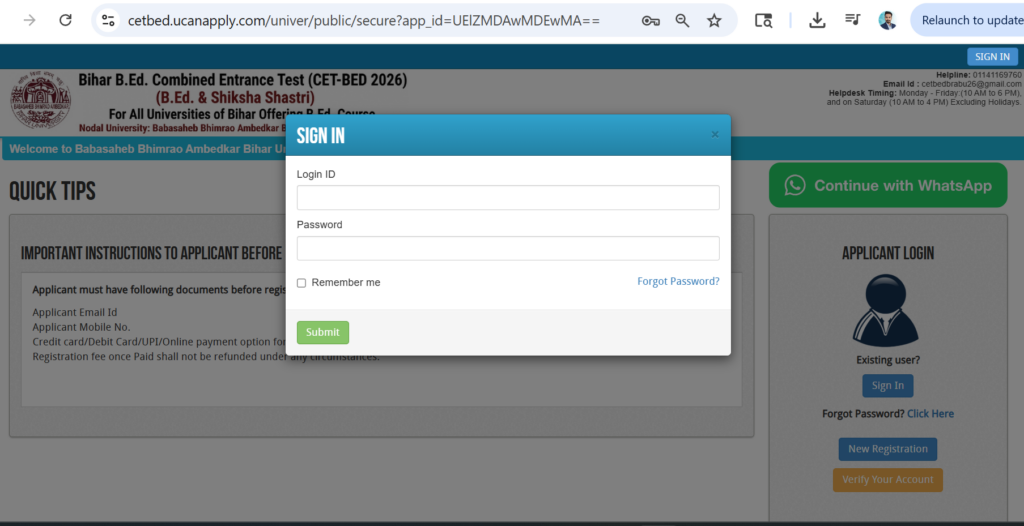Click the SIGN IN dialog title
Screen dimensions: 1024x526
tap(321, 136)
